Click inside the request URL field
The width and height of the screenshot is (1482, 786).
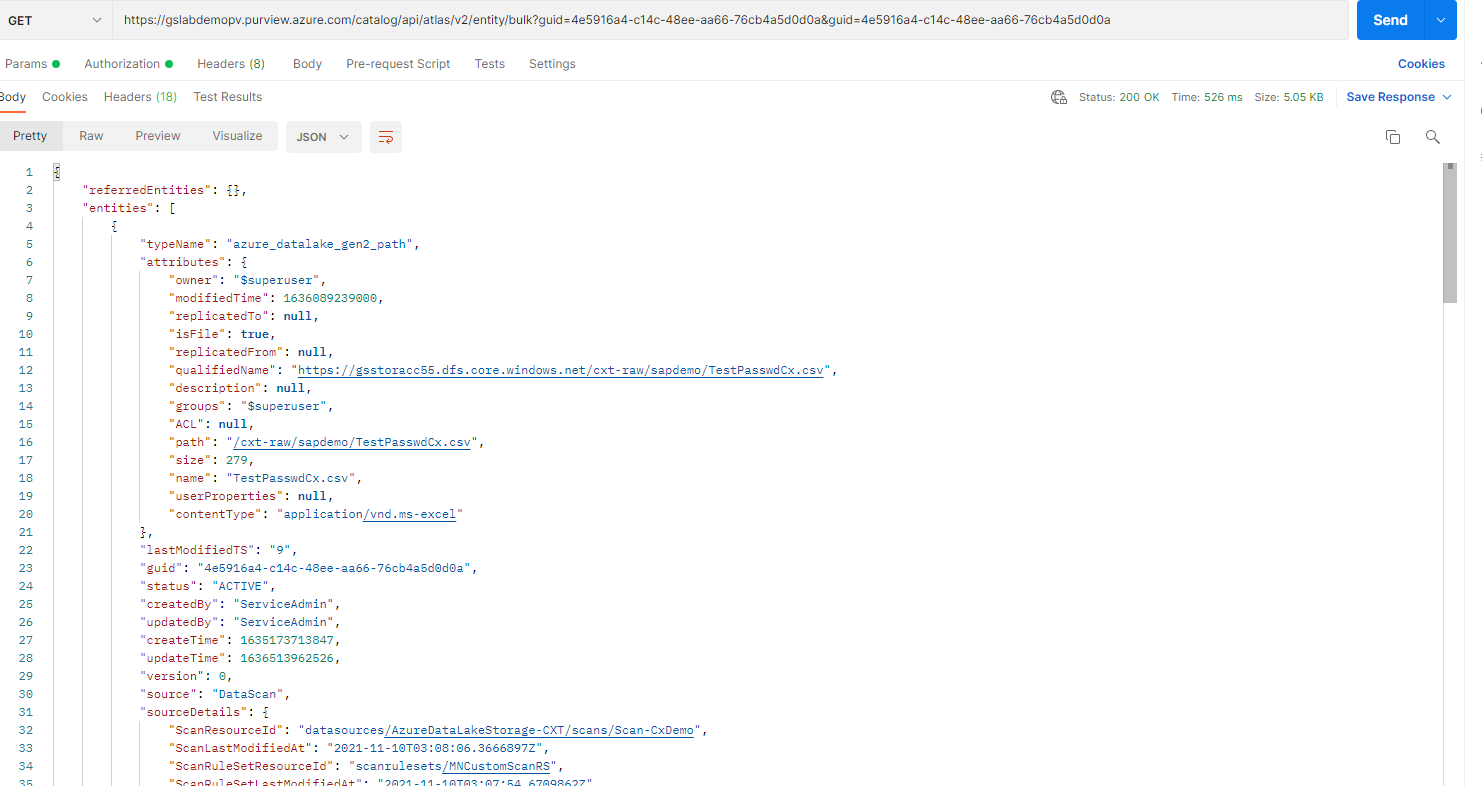(x=700, y=20)
